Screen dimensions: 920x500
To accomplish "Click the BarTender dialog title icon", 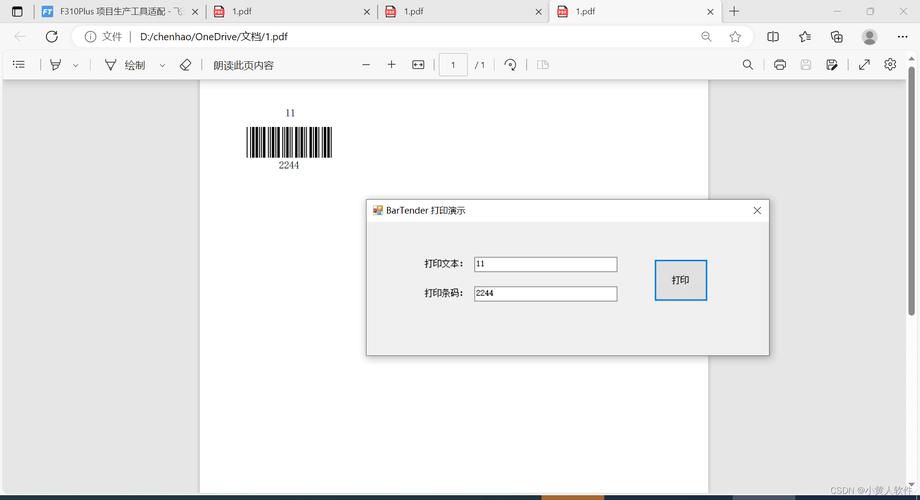I will (377, 210).
